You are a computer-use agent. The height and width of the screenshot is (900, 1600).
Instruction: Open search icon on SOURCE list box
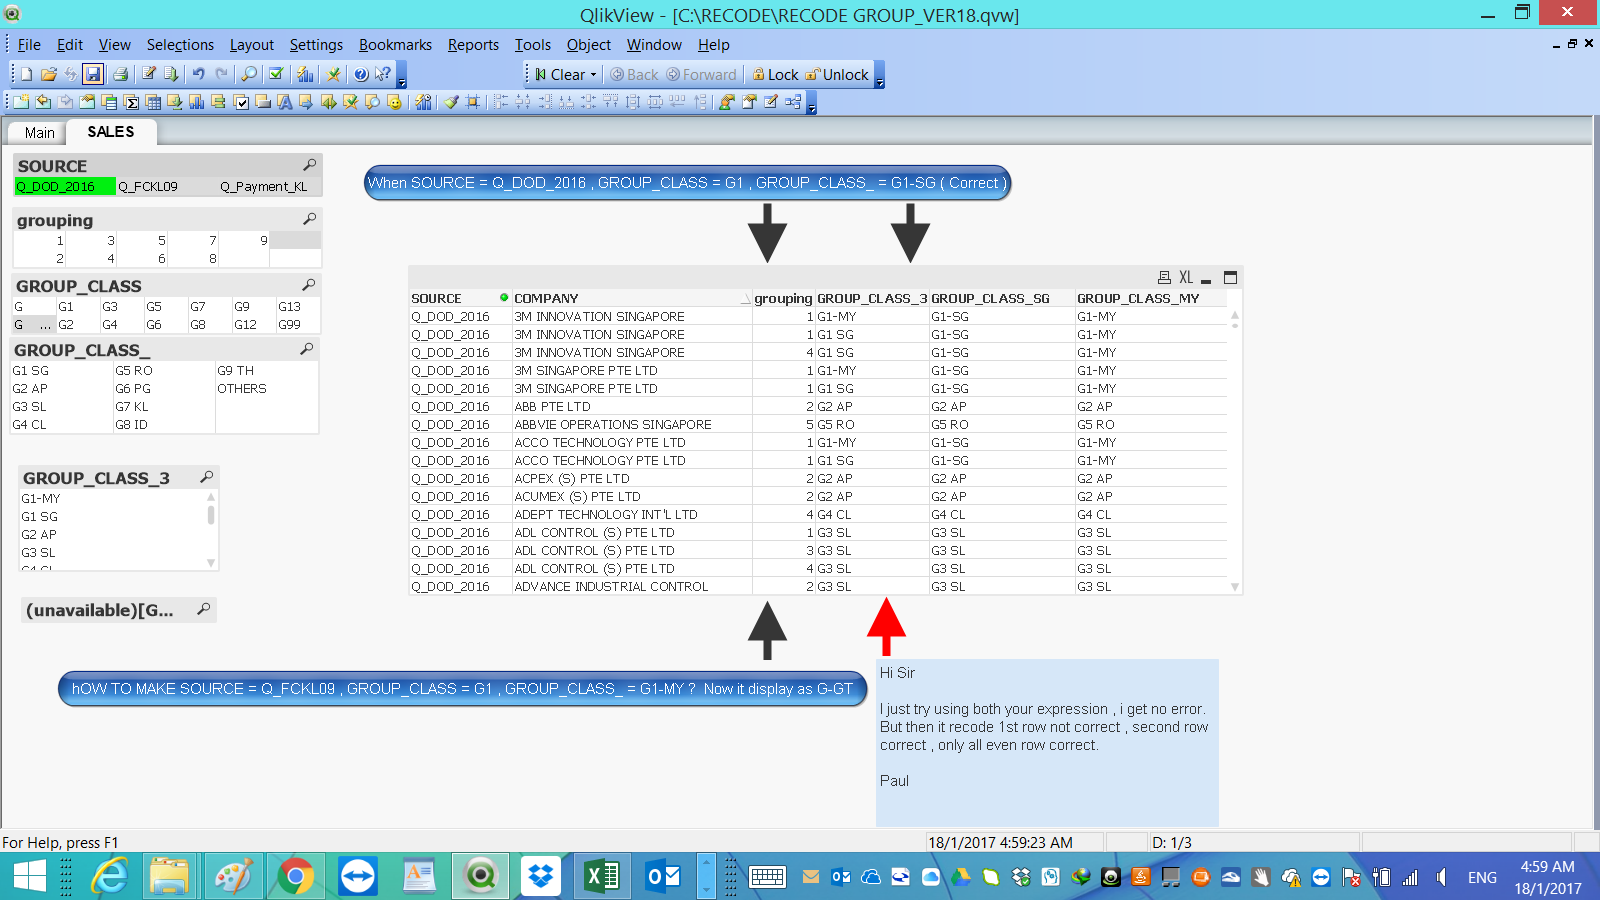[x=310, y=165]
